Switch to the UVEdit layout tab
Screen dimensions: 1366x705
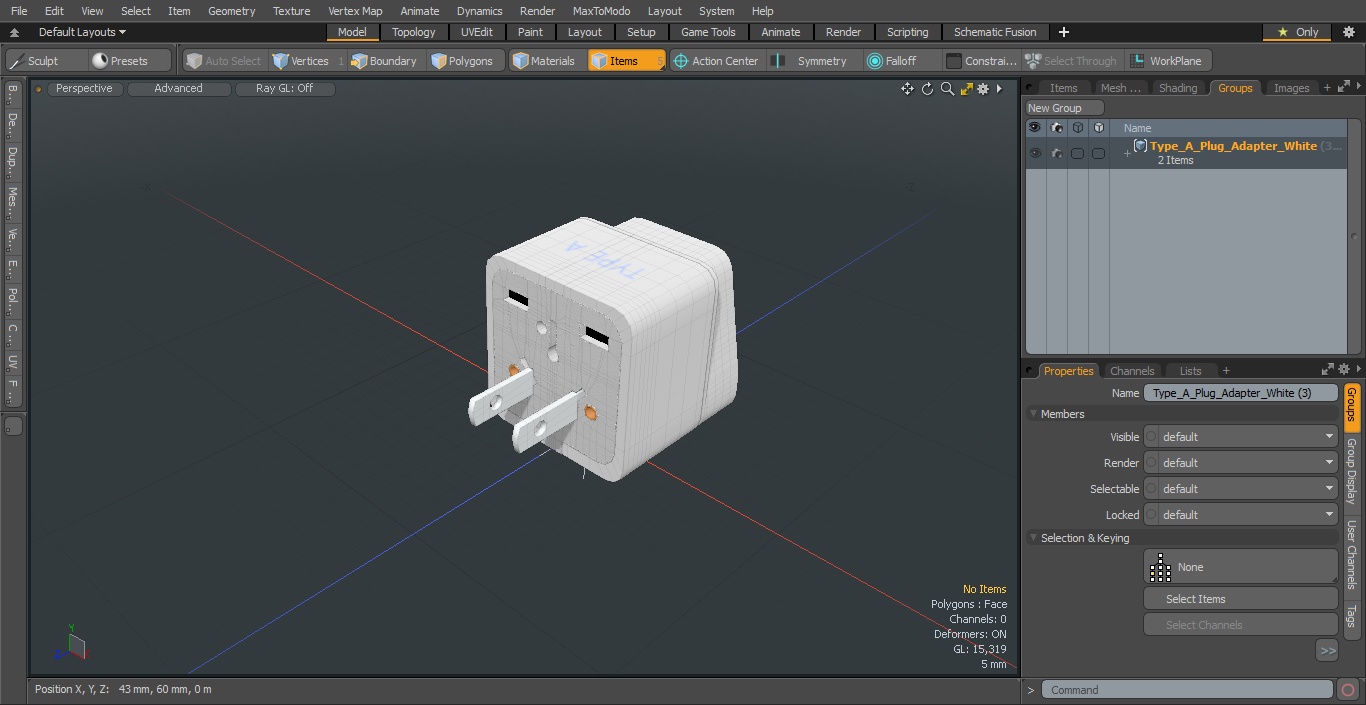pyautogui.click(x=477, y=32)
